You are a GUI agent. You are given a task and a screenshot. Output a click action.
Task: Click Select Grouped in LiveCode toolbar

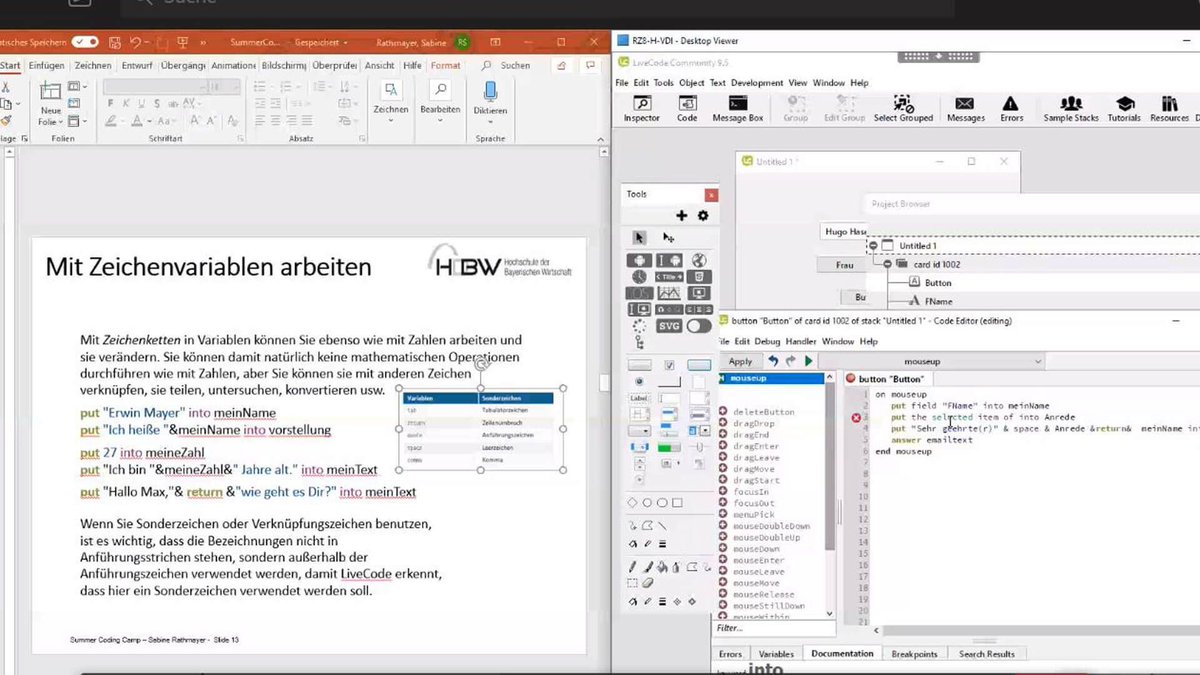[x=903, y=110]
